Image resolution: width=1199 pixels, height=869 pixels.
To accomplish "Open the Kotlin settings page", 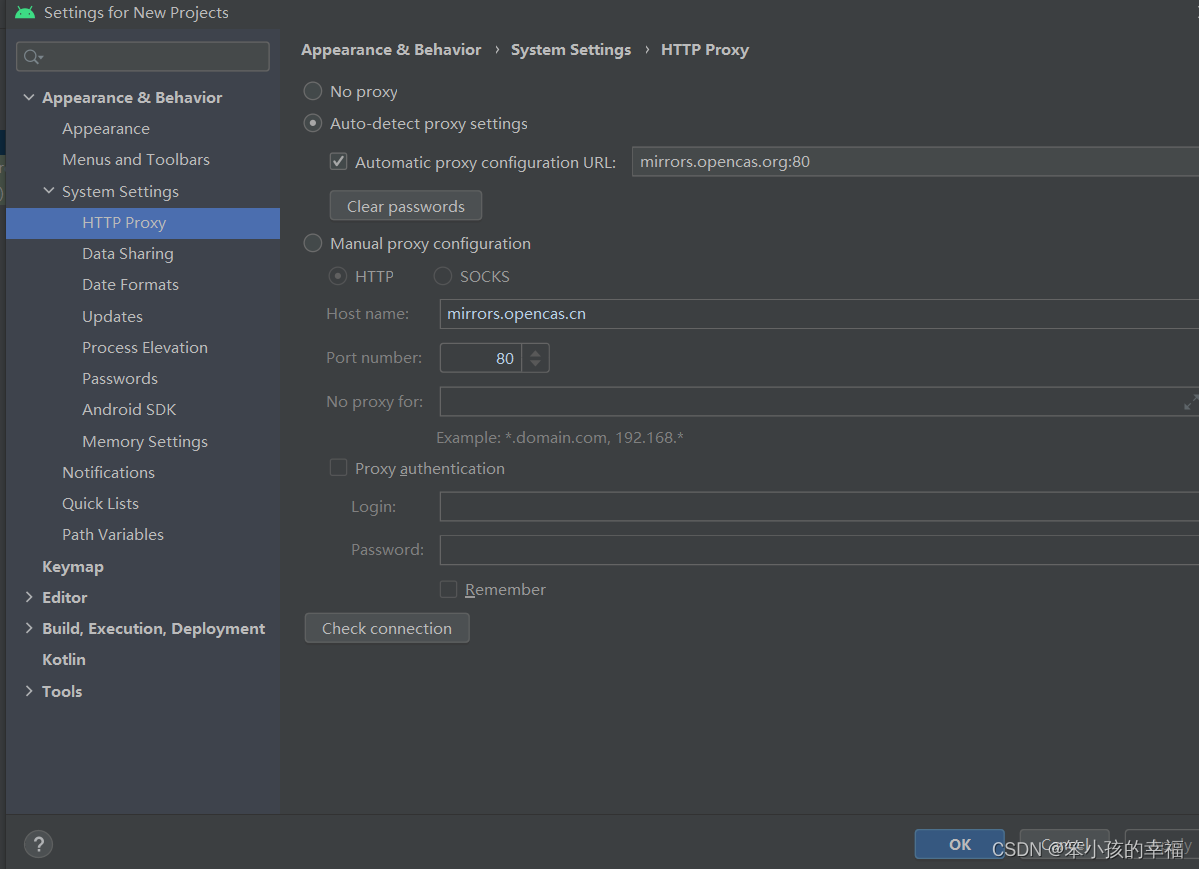I will click(x=63, y=659).
